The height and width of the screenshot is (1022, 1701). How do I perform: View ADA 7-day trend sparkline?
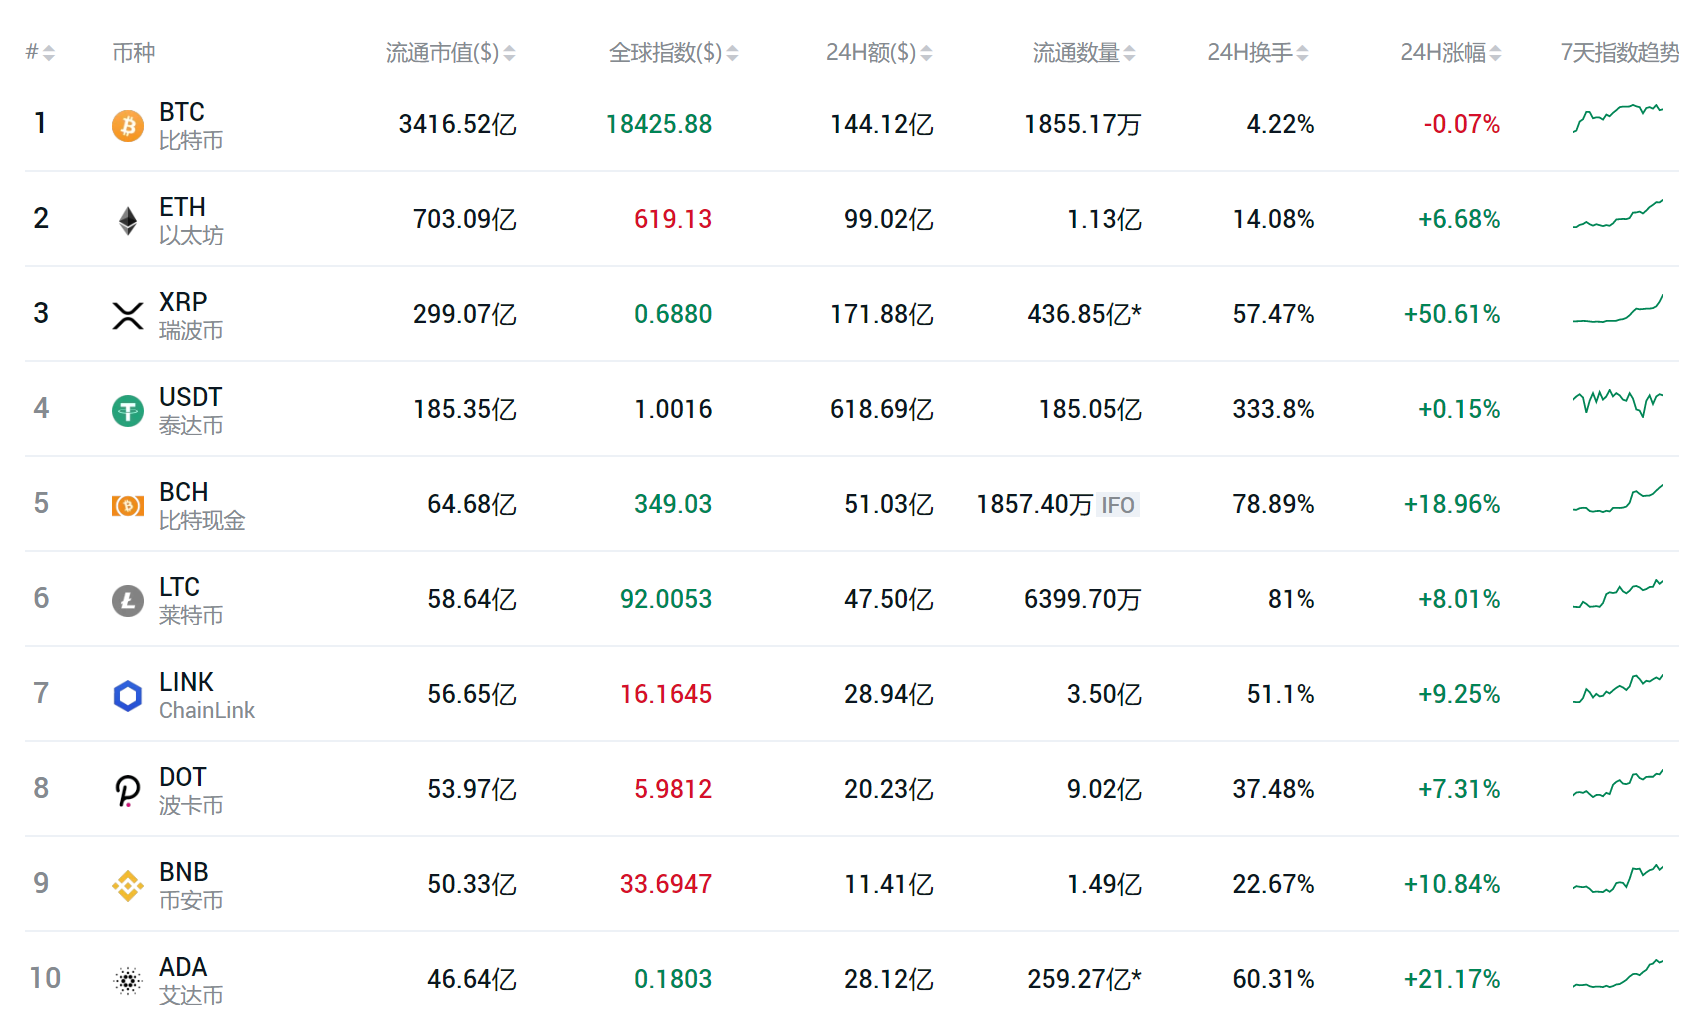pyautogui.click(x=1618, y=973)
